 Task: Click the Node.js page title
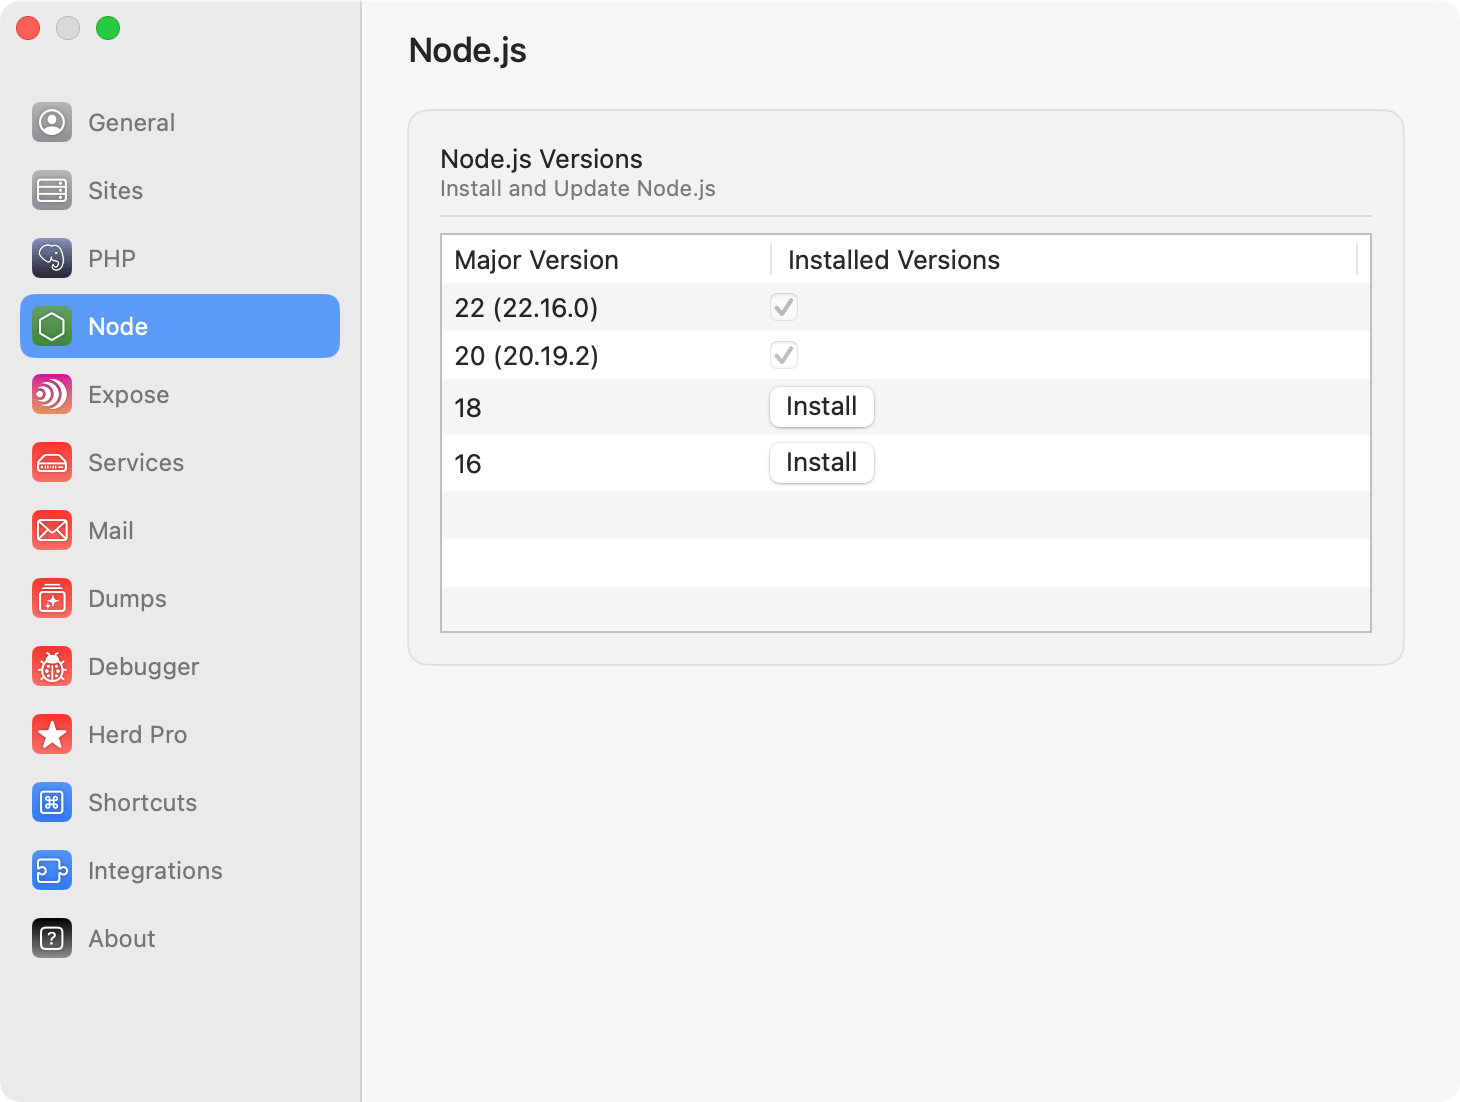tap(468, 50)
